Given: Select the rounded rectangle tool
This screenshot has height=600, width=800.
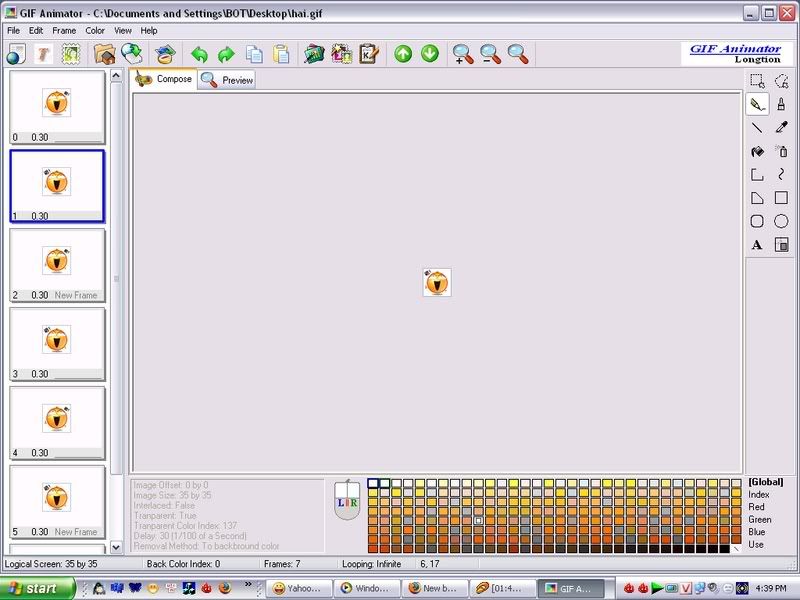Looking at the screenshot, I should pyautogui.click(x=757, y=221).
